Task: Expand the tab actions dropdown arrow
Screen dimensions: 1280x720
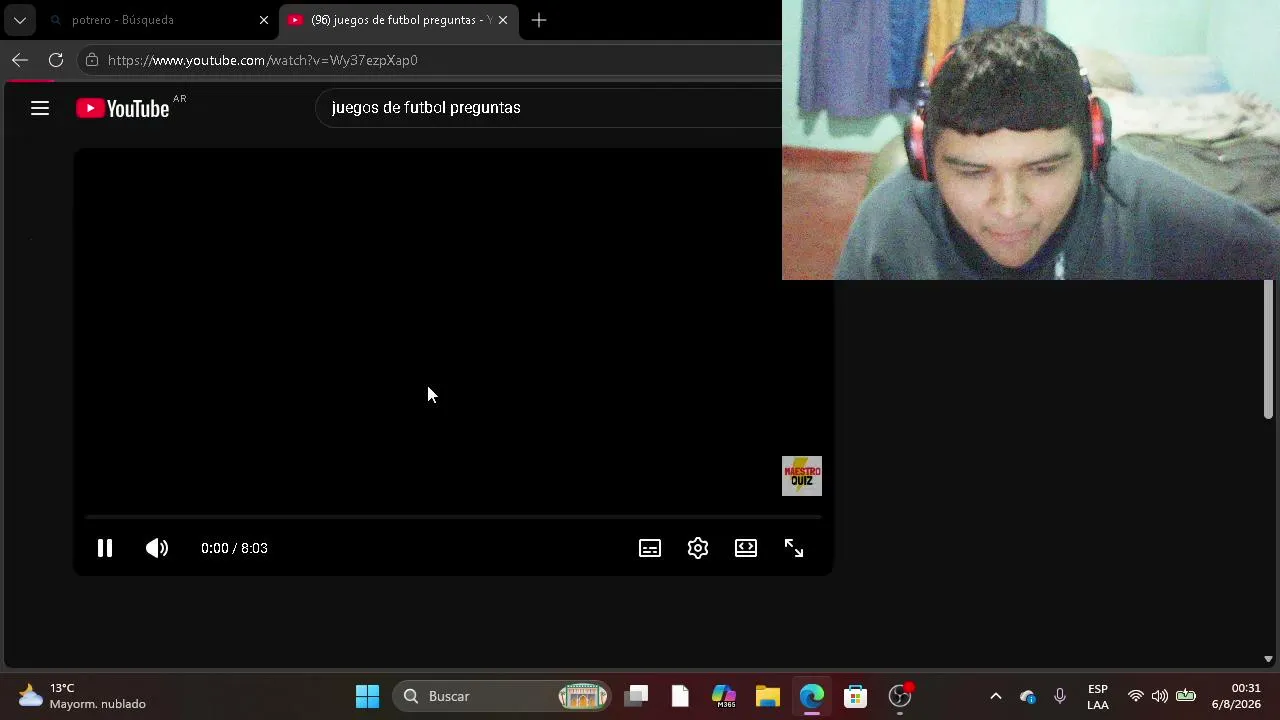Action: coord(19,20)
